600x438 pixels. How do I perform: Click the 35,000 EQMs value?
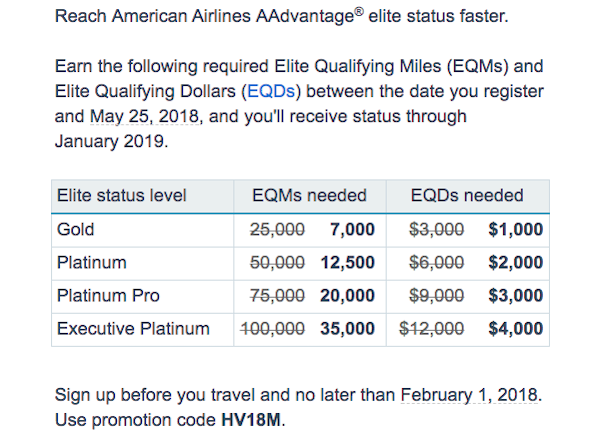point(347,329)
